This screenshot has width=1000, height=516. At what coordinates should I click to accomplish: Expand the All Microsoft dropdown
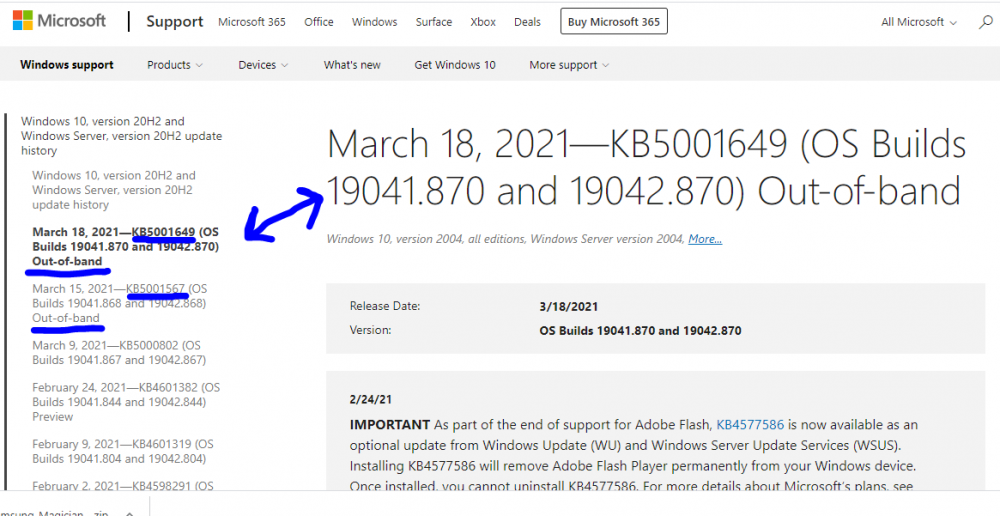[x=919, y=22]
